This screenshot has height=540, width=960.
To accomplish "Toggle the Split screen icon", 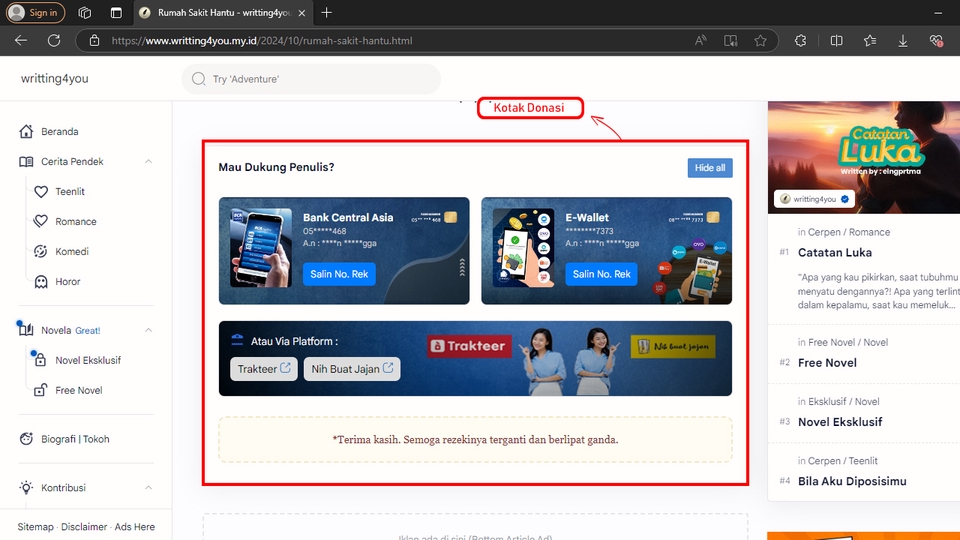I will click(836, 40).
